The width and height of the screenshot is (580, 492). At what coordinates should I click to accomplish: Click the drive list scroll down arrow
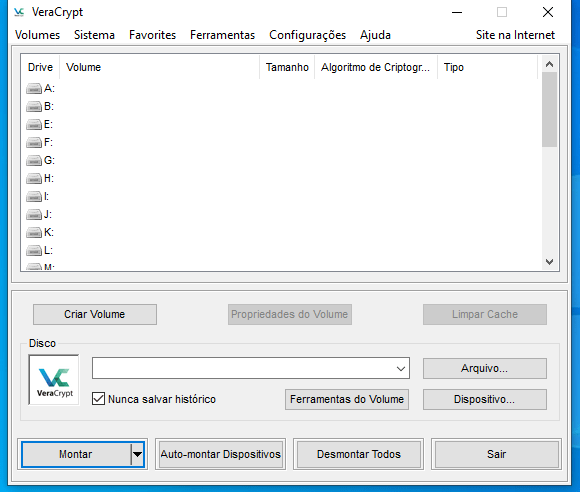click(549, 262)
